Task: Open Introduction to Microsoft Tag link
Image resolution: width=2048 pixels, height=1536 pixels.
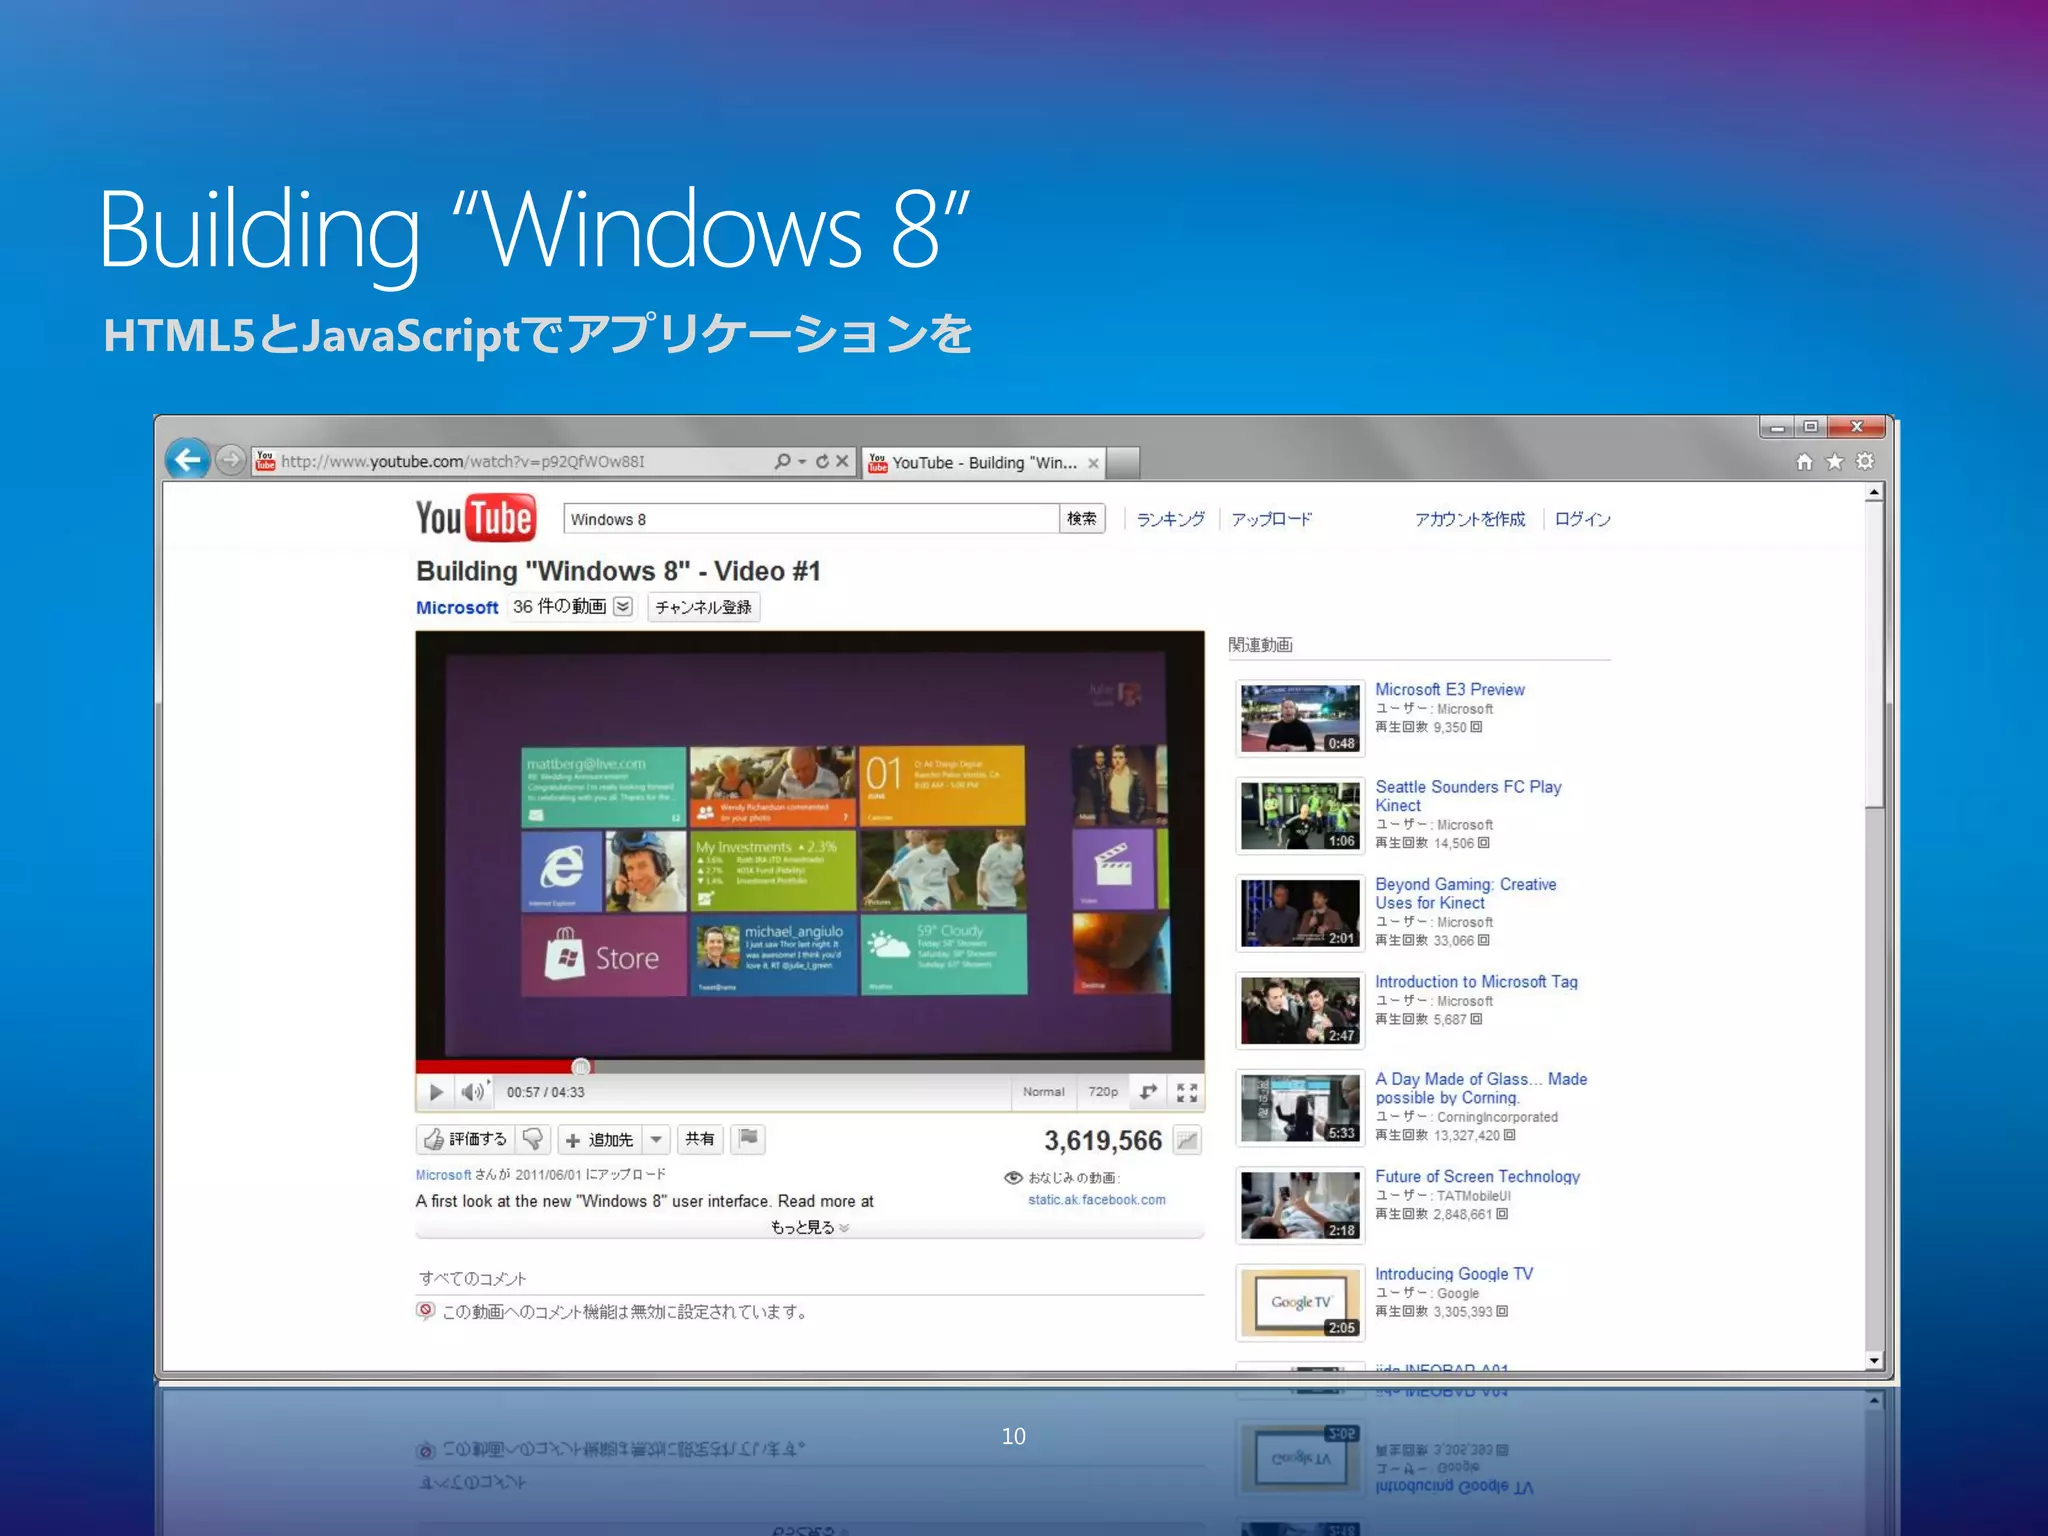Action: [x=1476, y=982]
